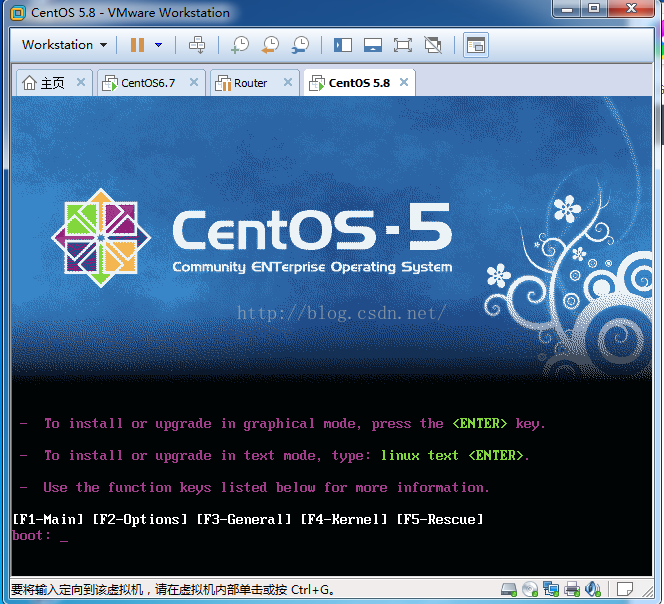This screenshot has width=664, height=604.
Task: Enter full screen mode
Action: click(x=403, y=45)
